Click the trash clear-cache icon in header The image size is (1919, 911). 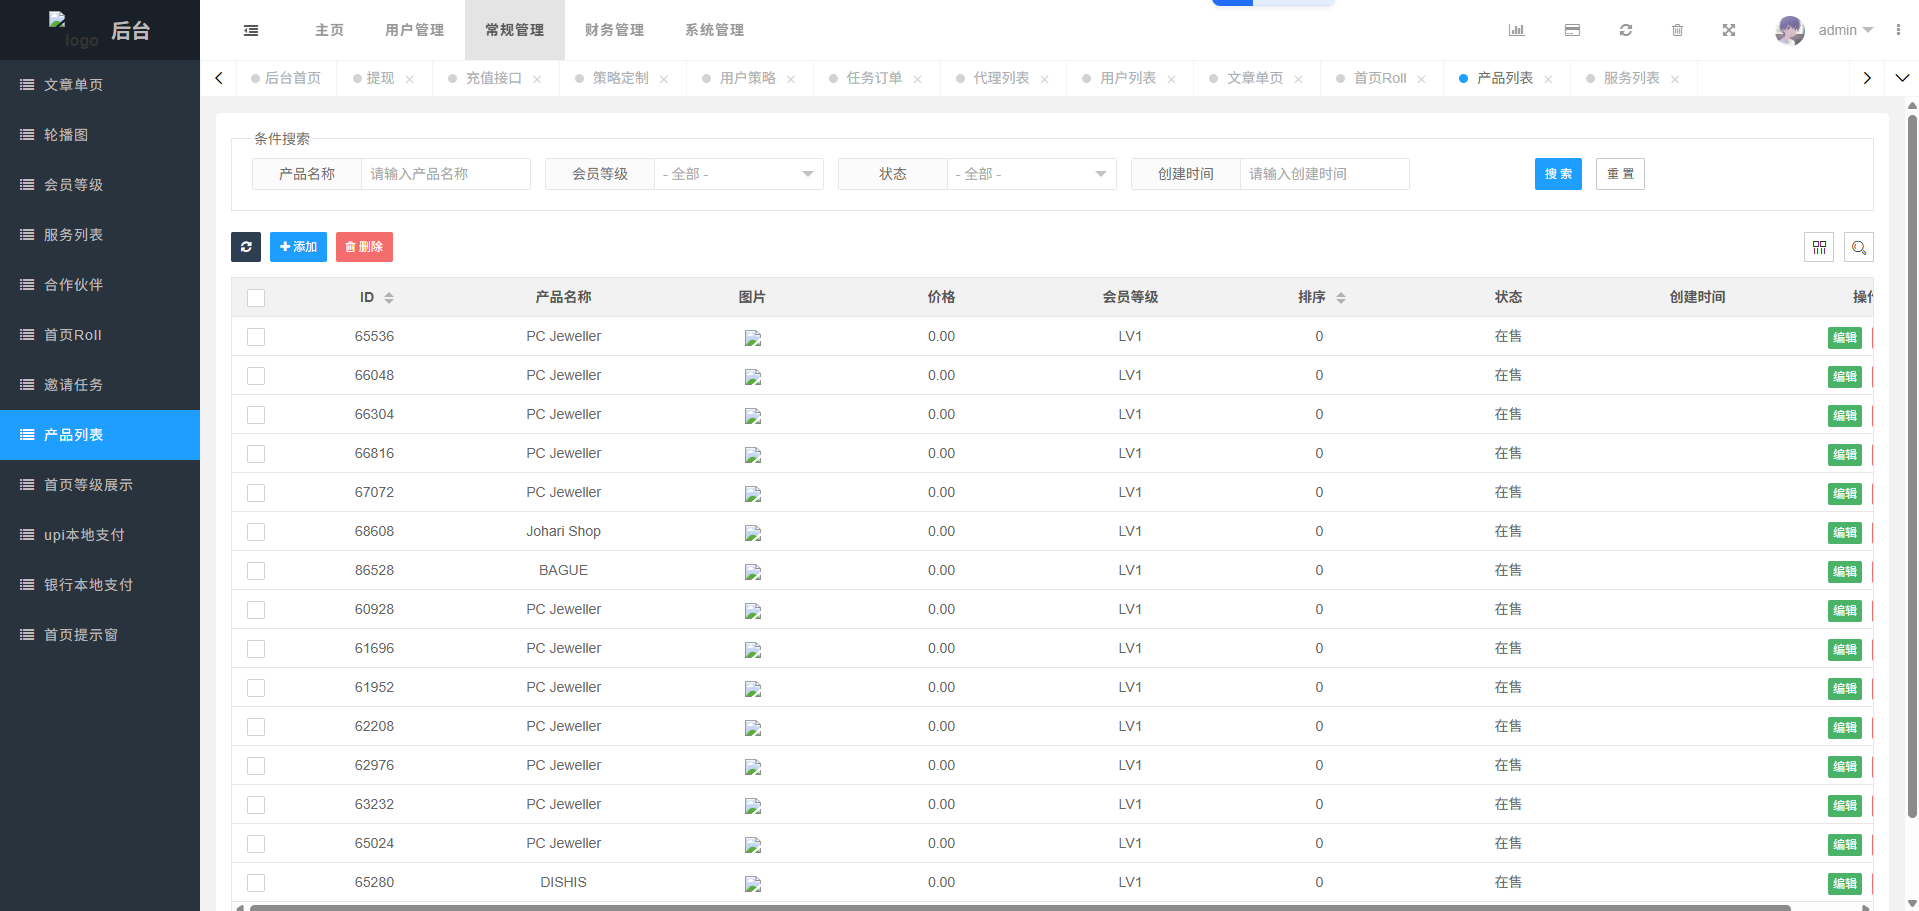tap(1677, 30)
